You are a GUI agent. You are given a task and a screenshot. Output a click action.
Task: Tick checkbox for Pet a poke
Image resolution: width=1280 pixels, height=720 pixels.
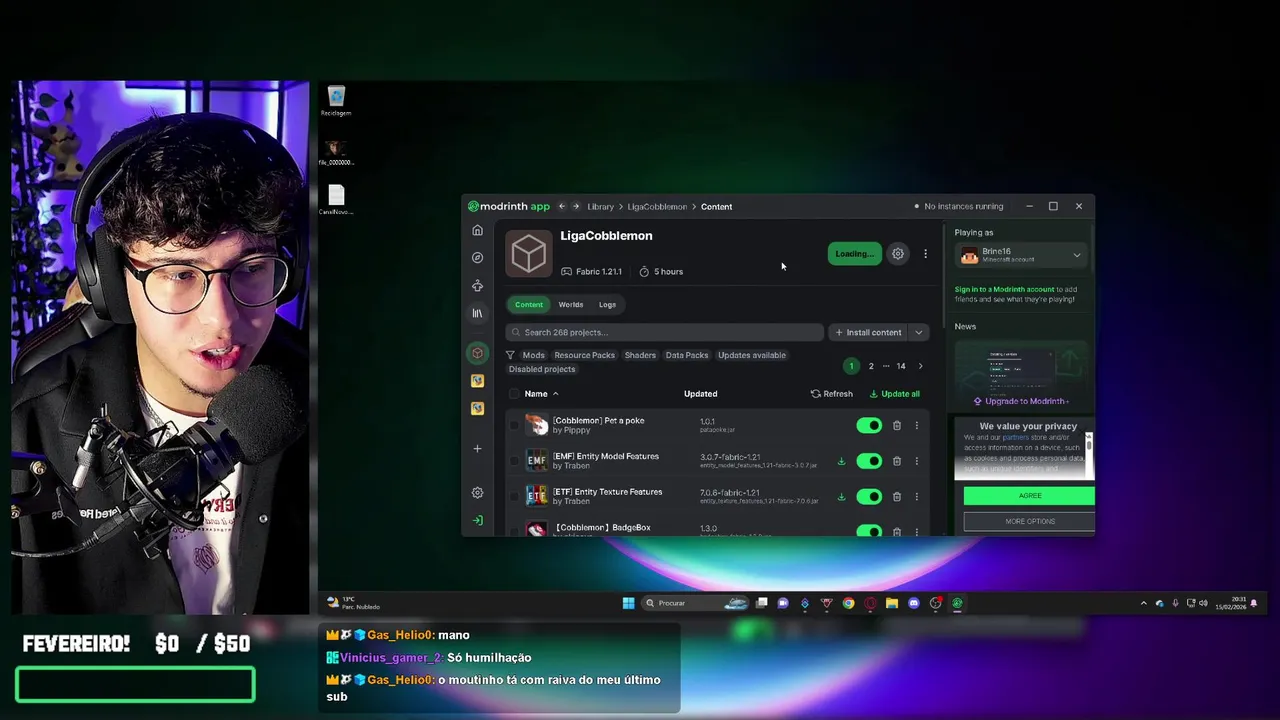point(514,426)
